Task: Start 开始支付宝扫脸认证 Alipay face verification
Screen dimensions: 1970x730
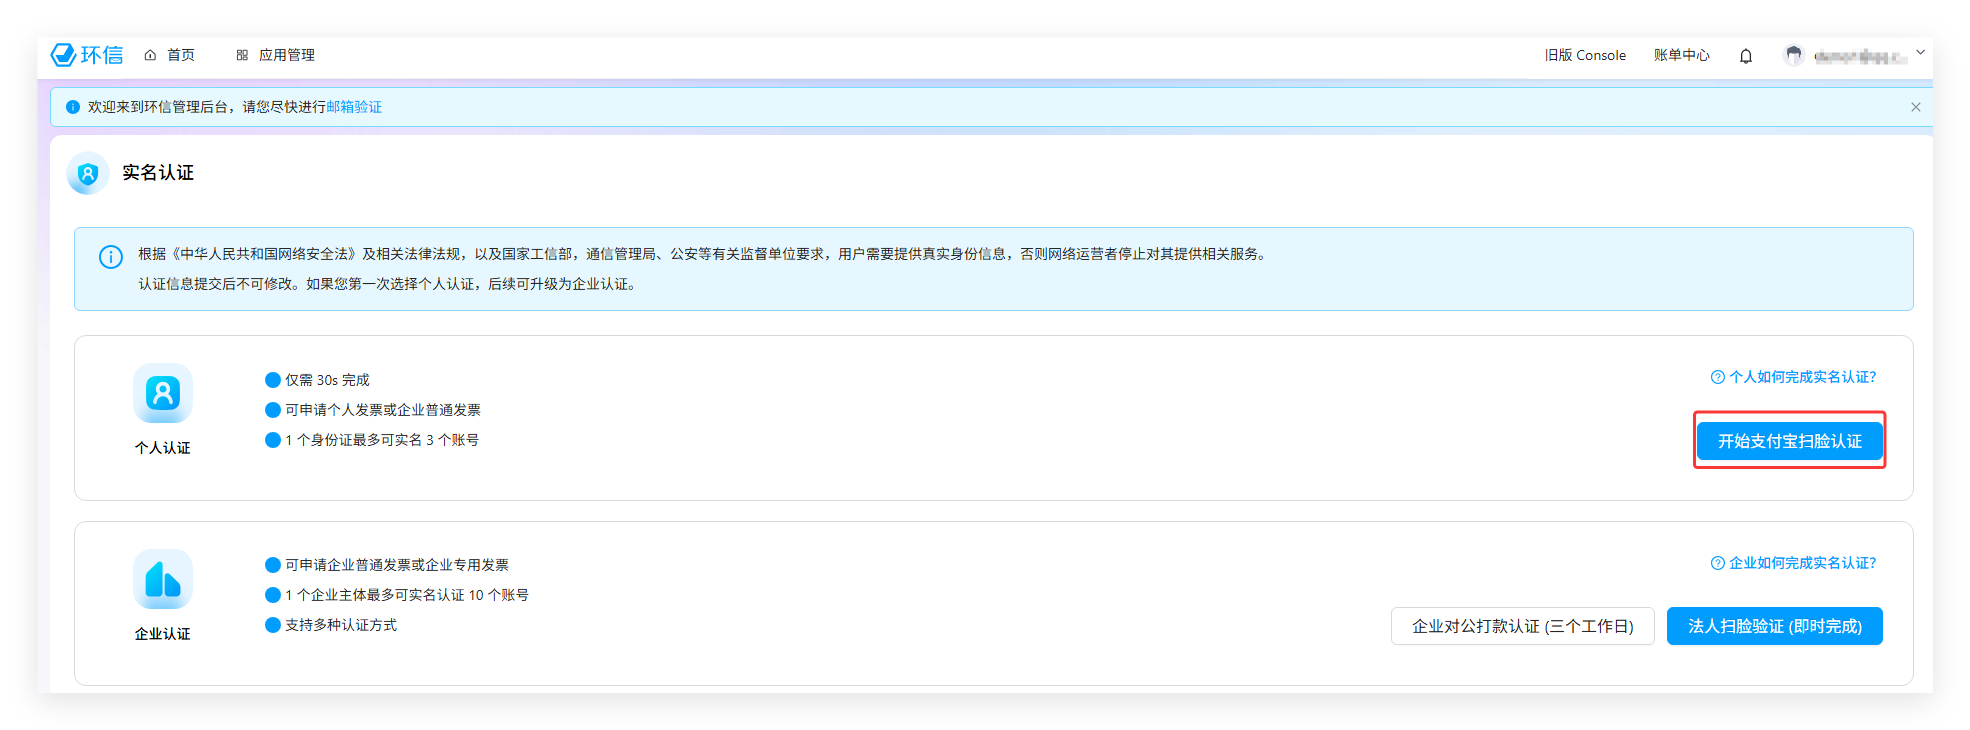Action: 1789,441
